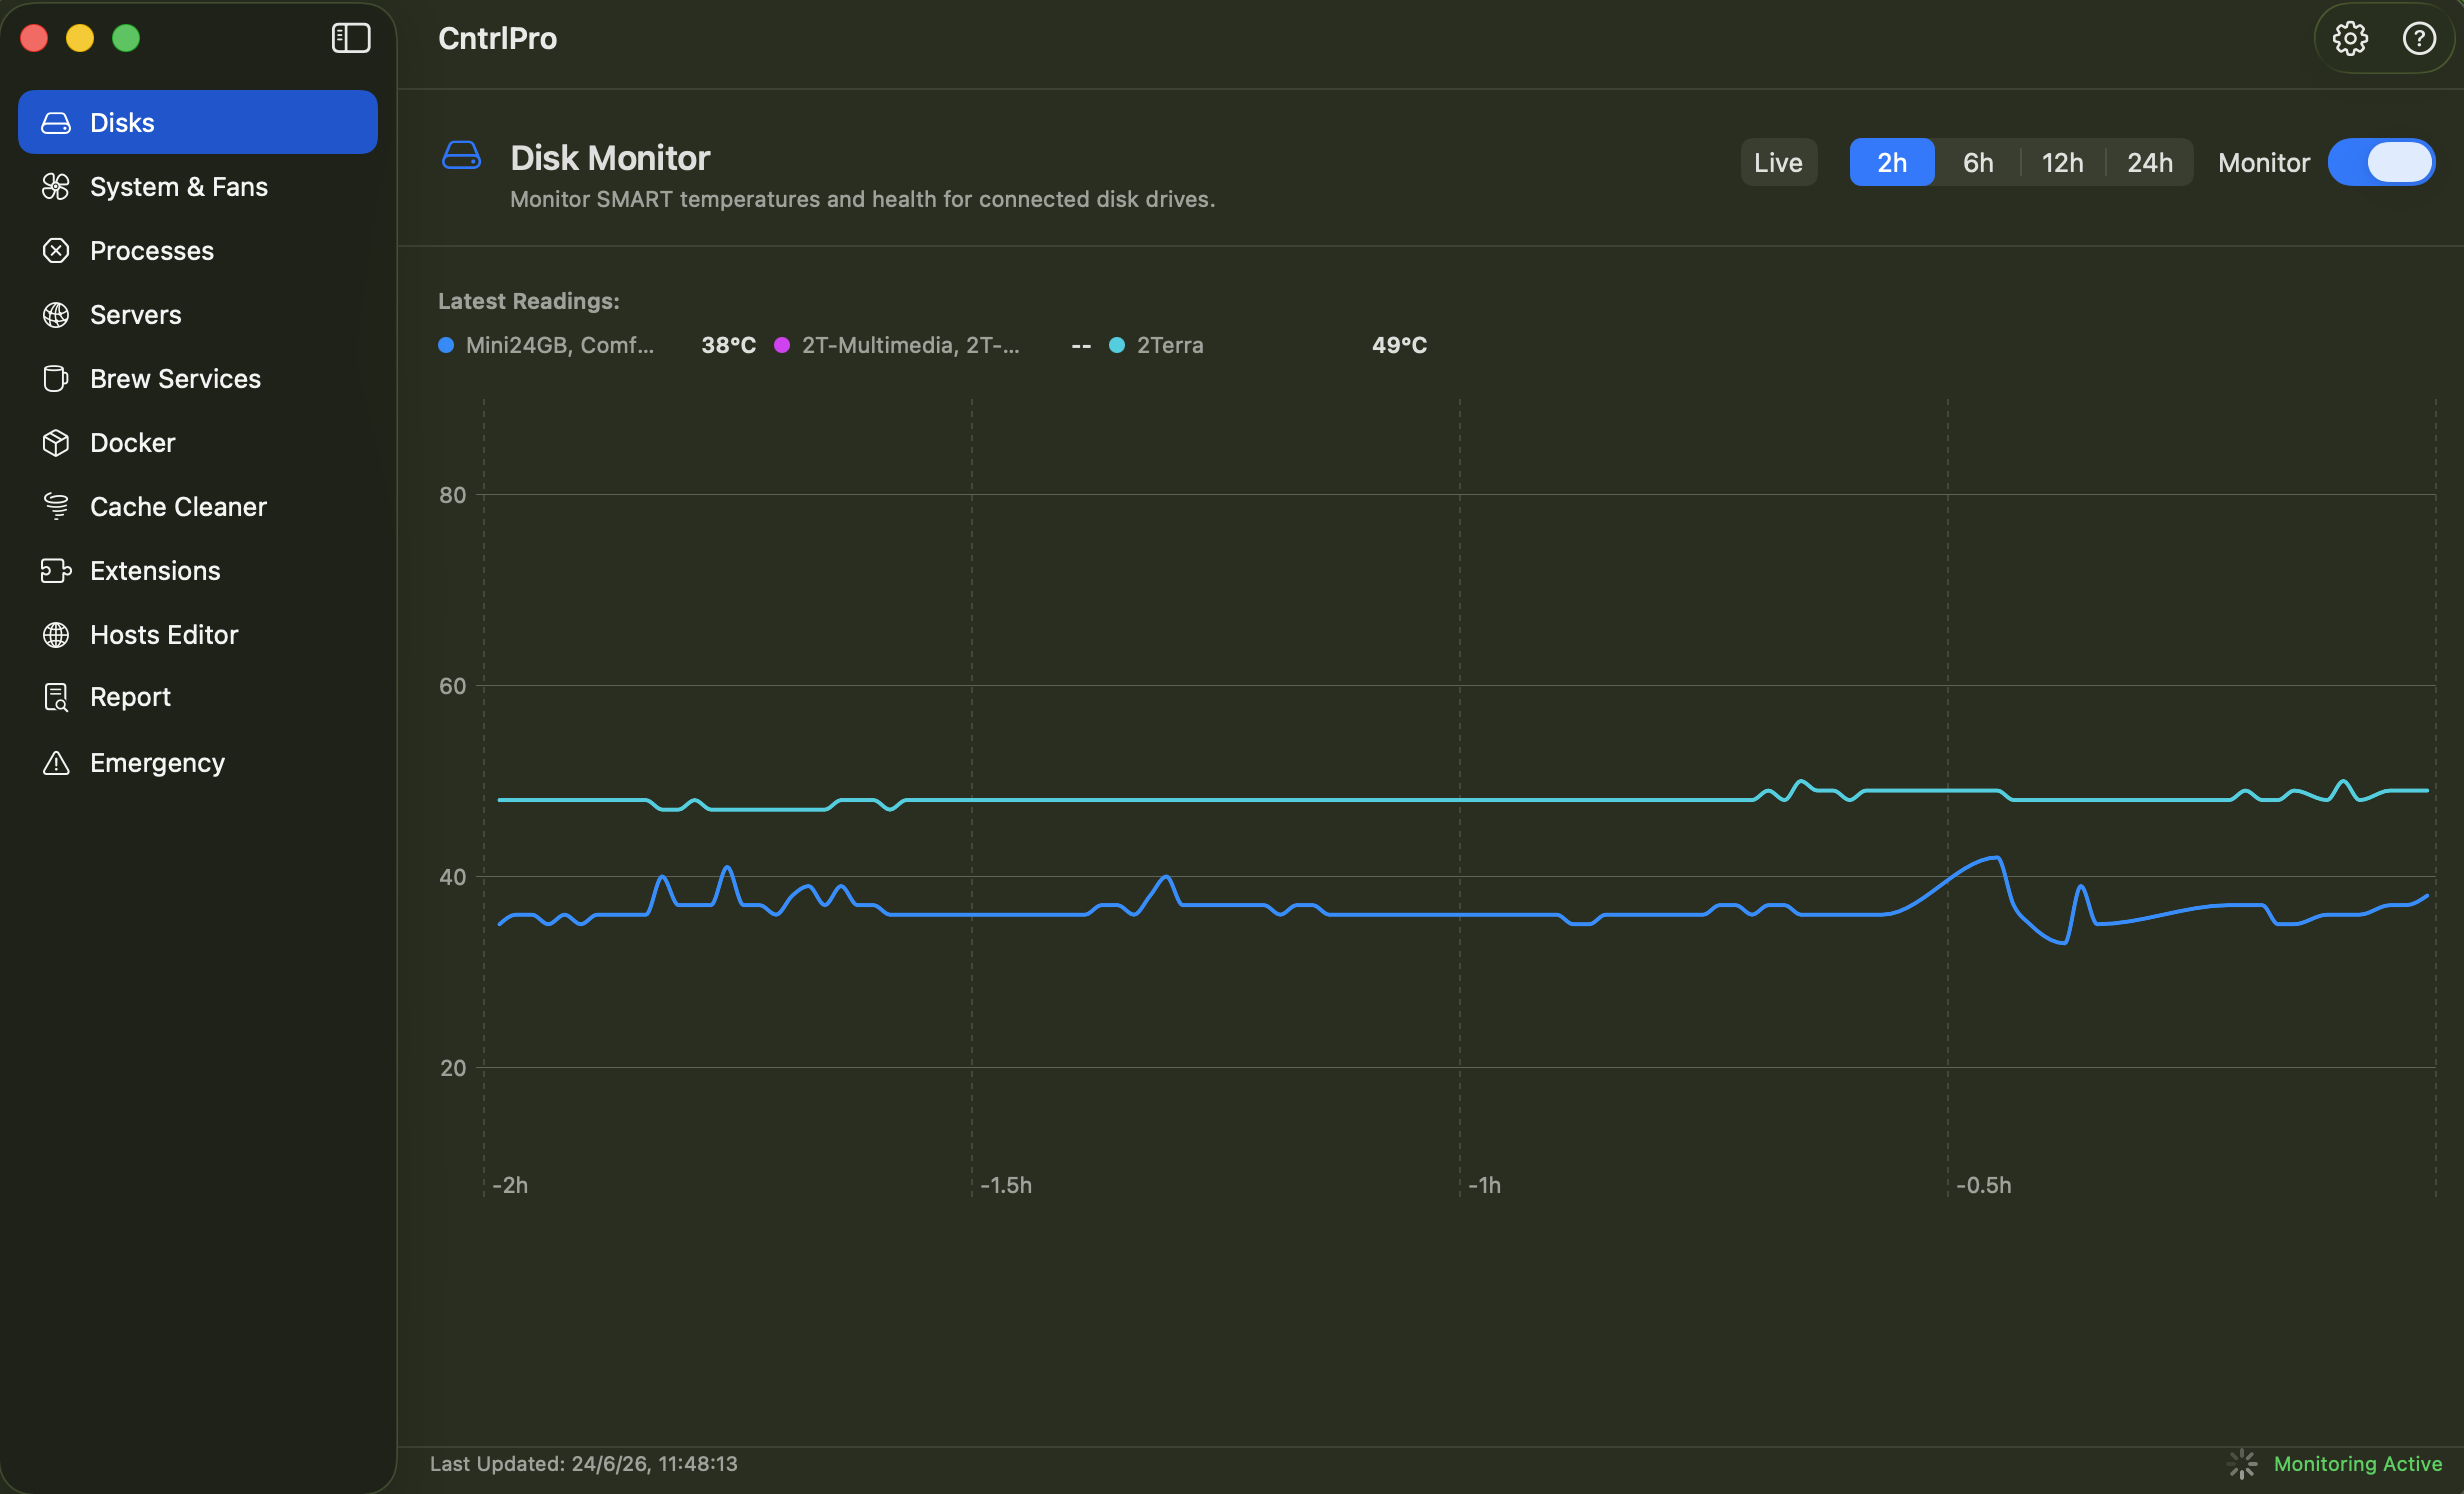Click the 60 value on temperature axis
This screenshot has width=2464, height=1494.
453,686
